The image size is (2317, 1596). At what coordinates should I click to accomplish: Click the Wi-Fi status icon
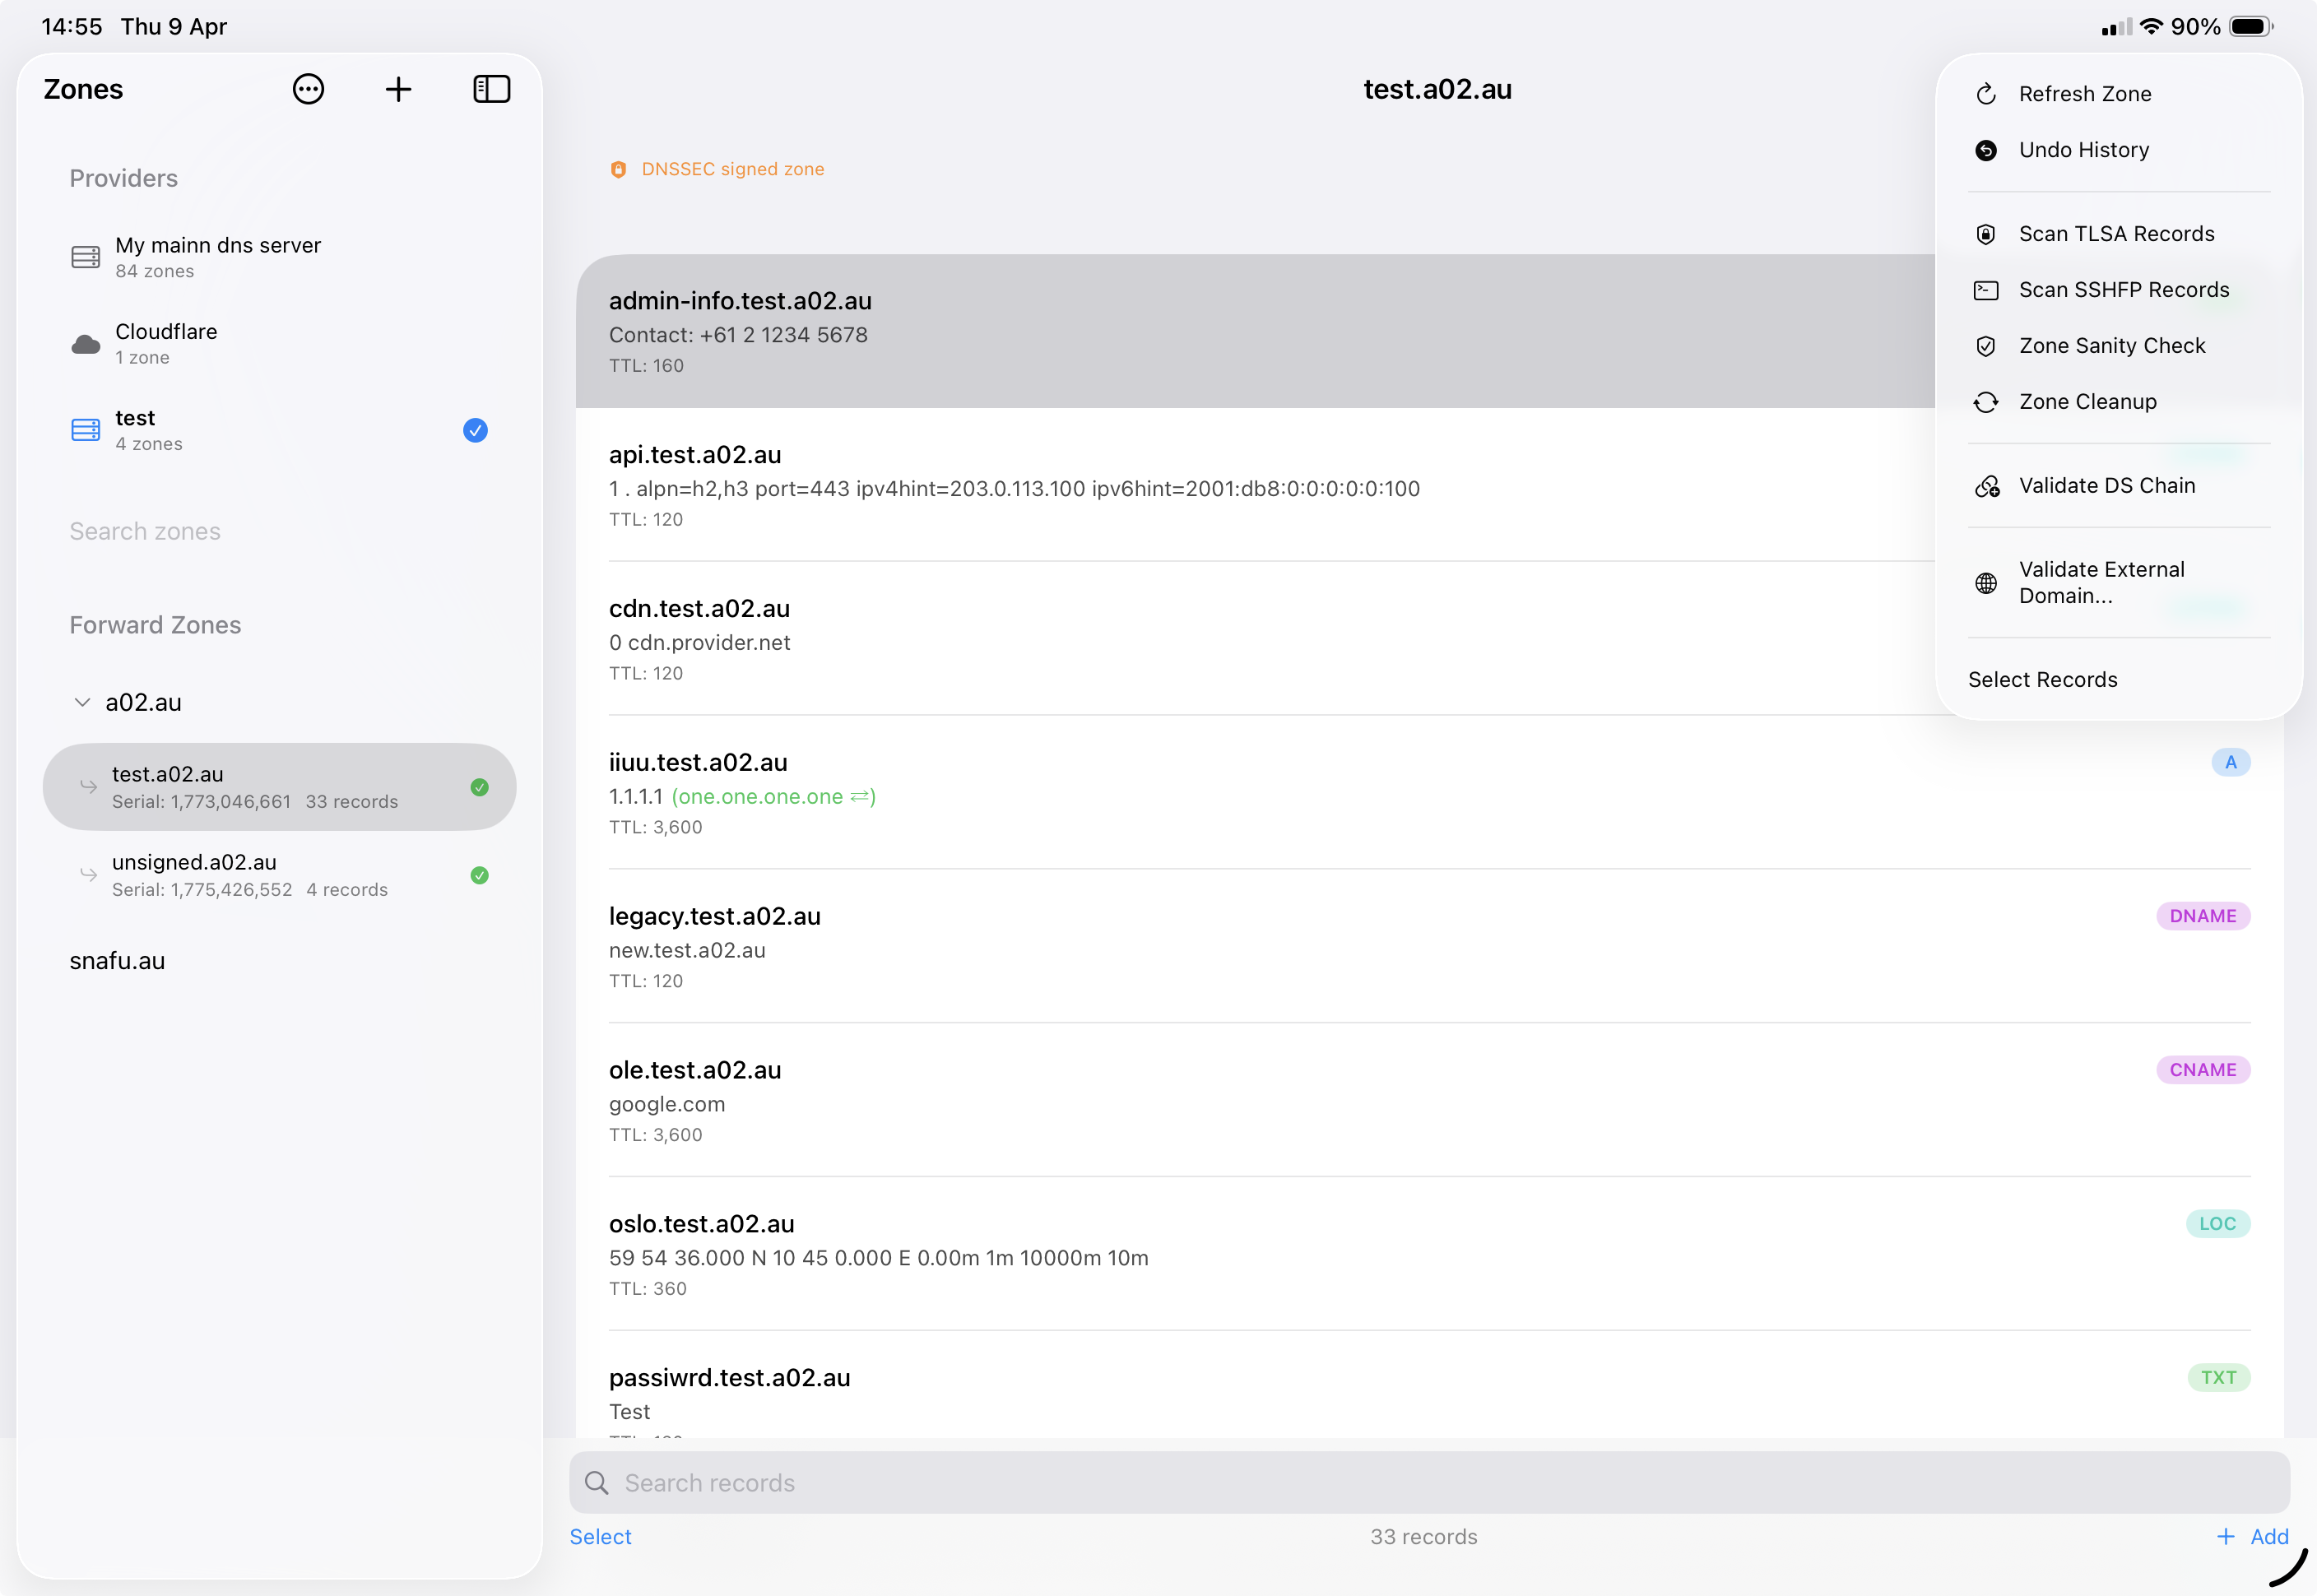2151,26
